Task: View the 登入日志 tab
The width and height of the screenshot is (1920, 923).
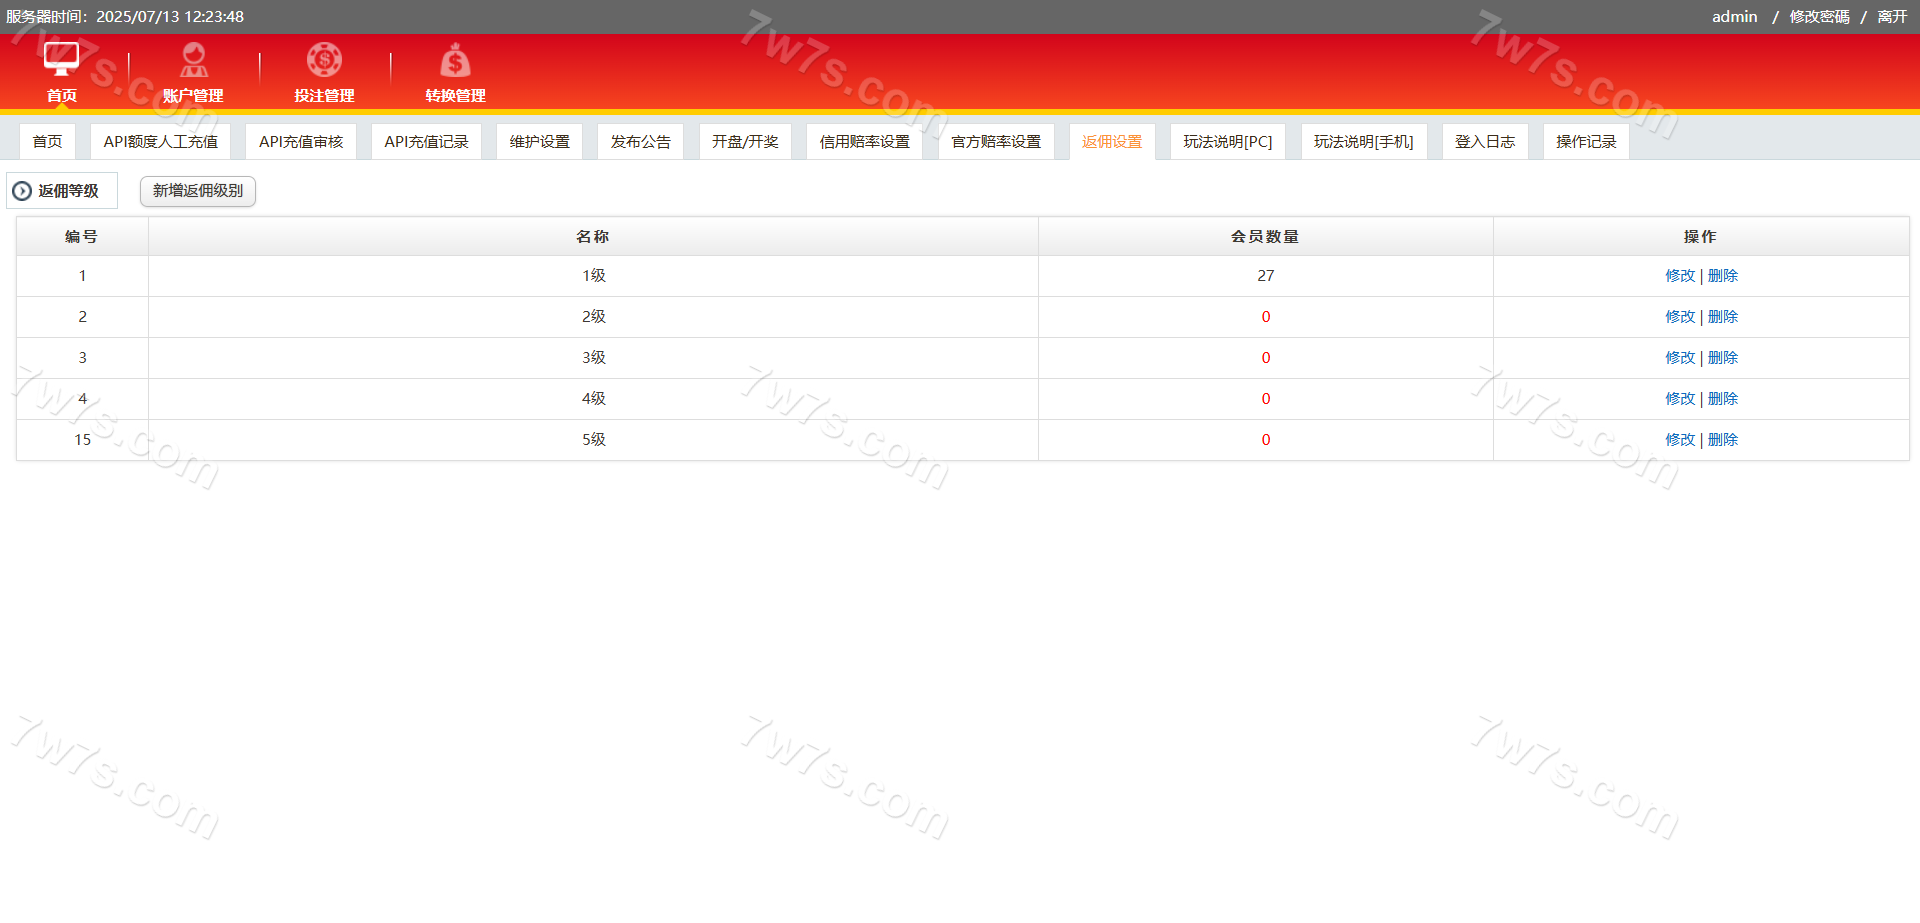Action: coord(1484,142)
